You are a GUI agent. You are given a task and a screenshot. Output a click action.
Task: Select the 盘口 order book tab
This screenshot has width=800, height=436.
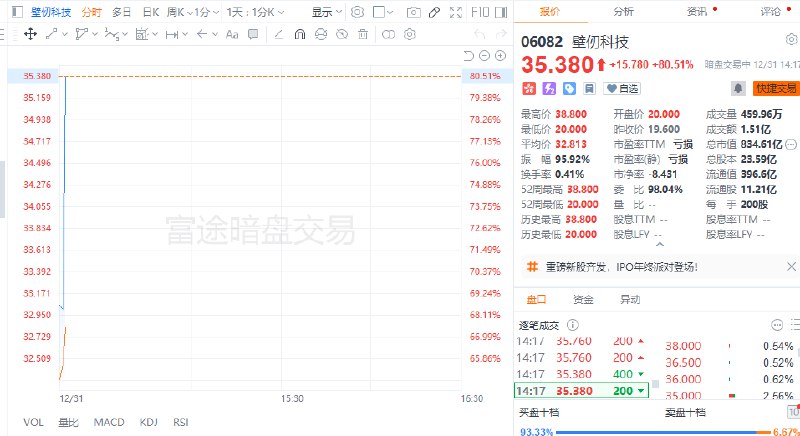click(x=536, y=299)
